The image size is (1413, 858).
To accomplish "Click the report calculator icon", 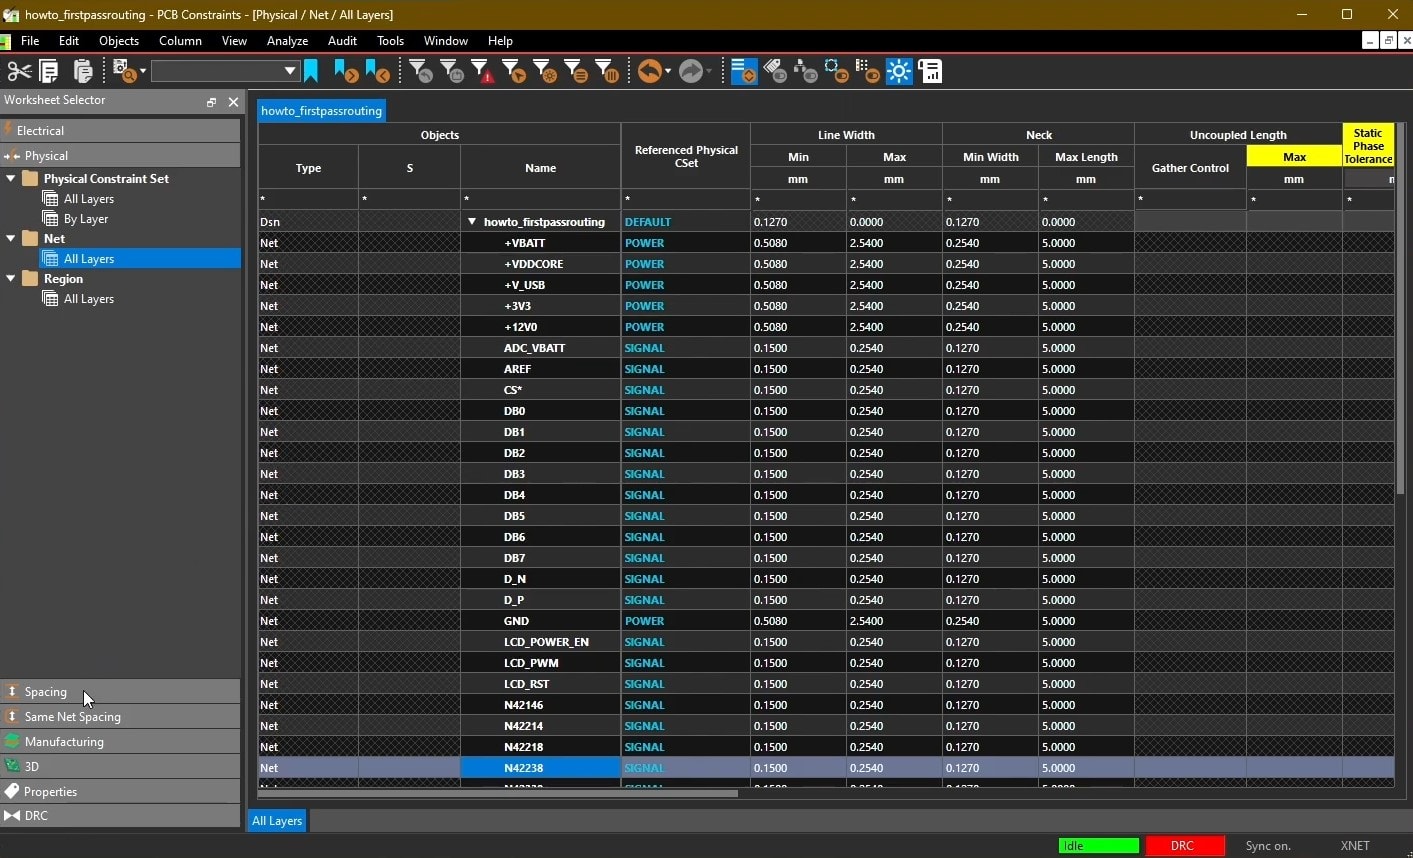I will 931,71.
